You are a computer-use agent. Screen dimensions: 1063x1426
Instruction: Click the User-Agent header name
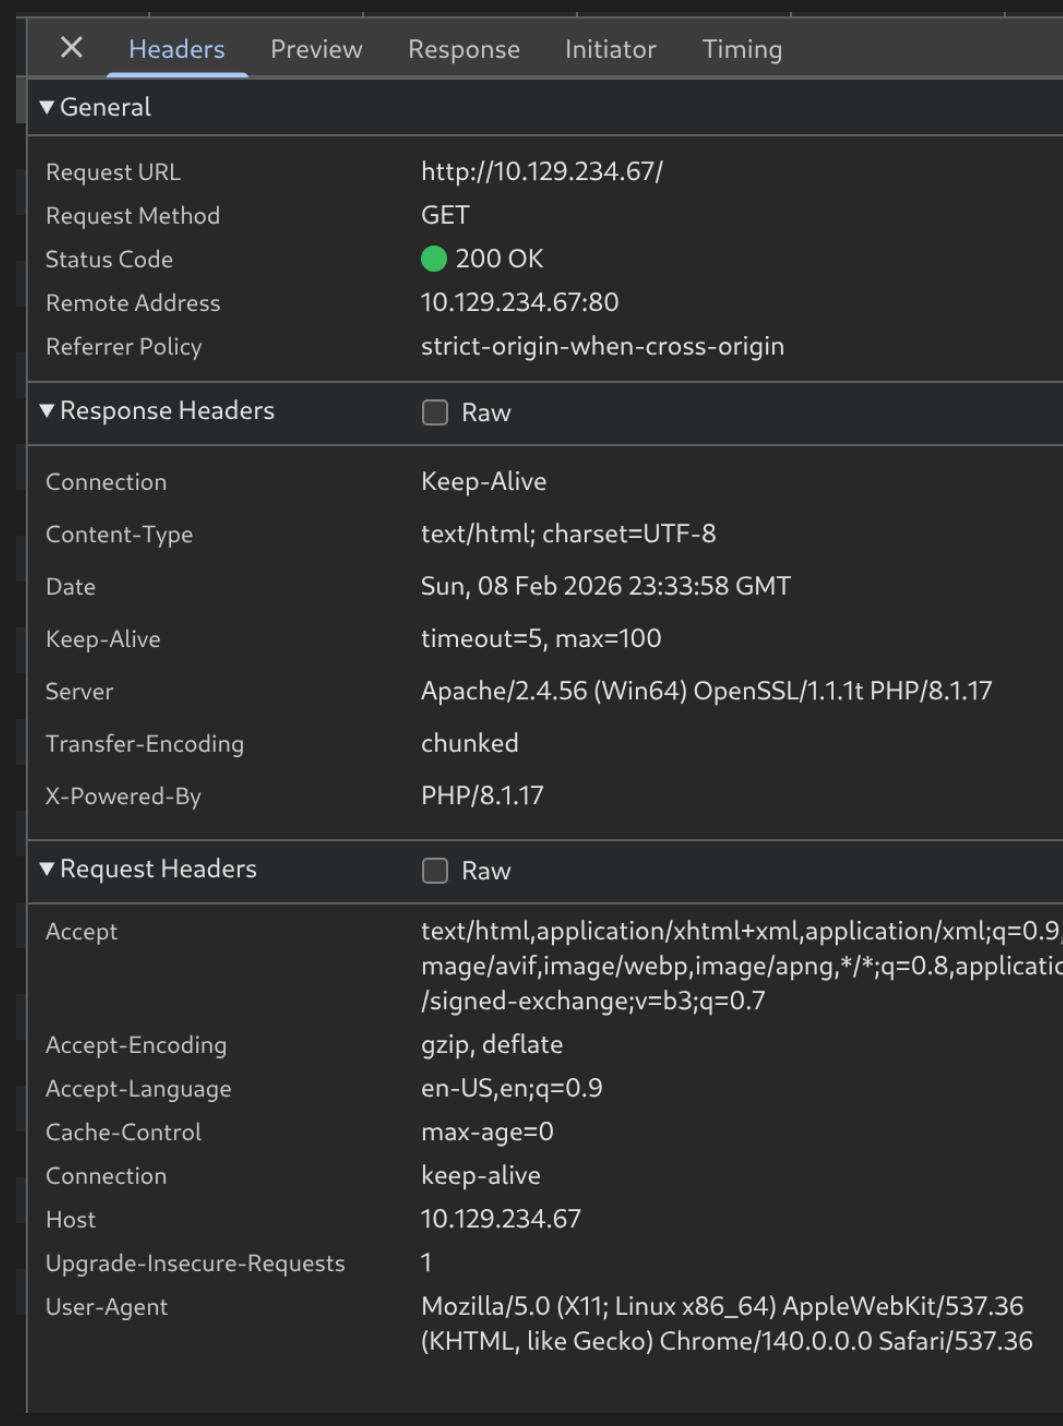(106, 1307)
